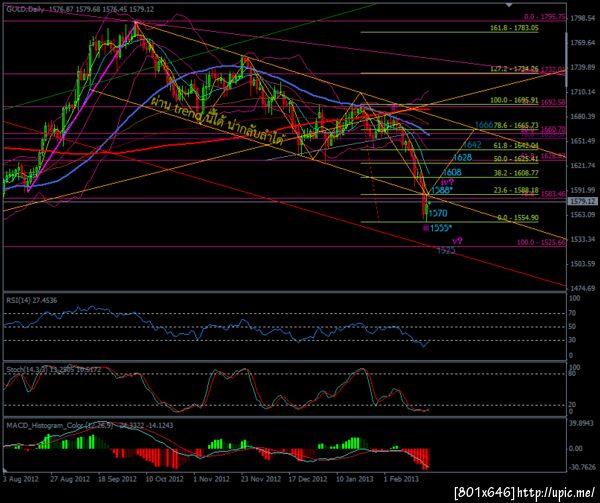Click the date label 3 Aug 2012
600x503 pixels.
pyautogui.click(x=21, y=479)
